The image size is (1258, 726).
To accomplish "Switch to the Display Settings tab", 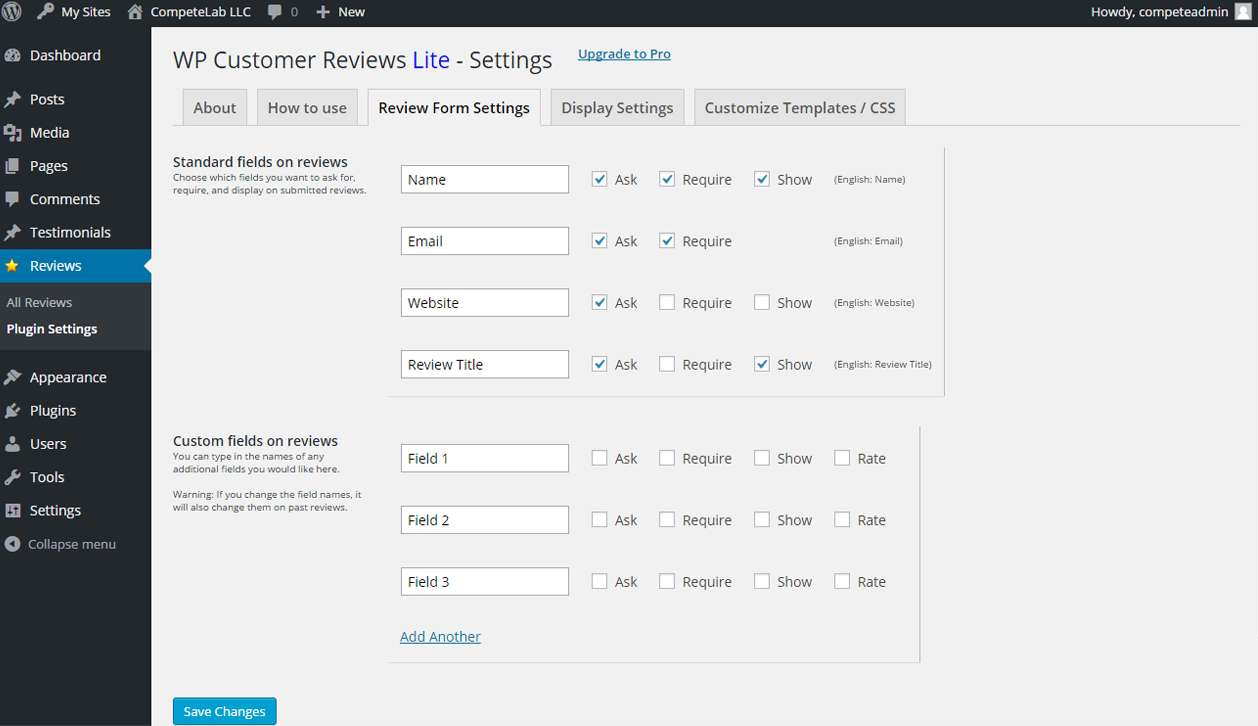I will tap(616, 107).
